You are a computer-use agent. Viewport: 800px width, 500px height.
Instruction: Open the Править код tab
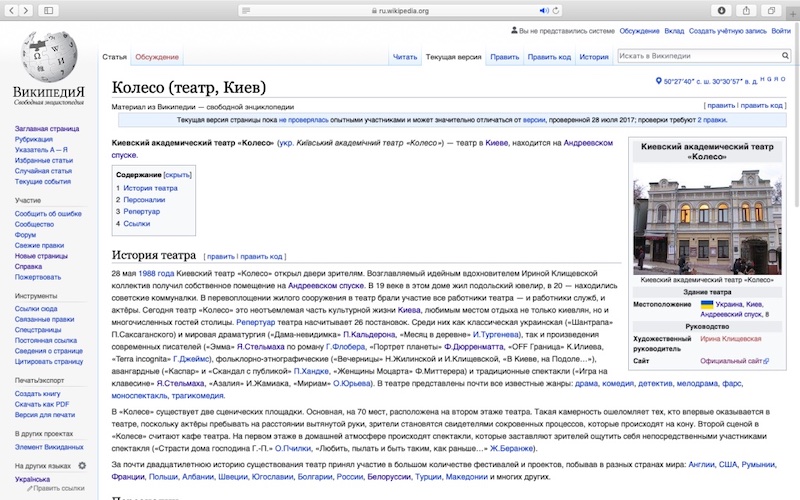click(549, 57)
